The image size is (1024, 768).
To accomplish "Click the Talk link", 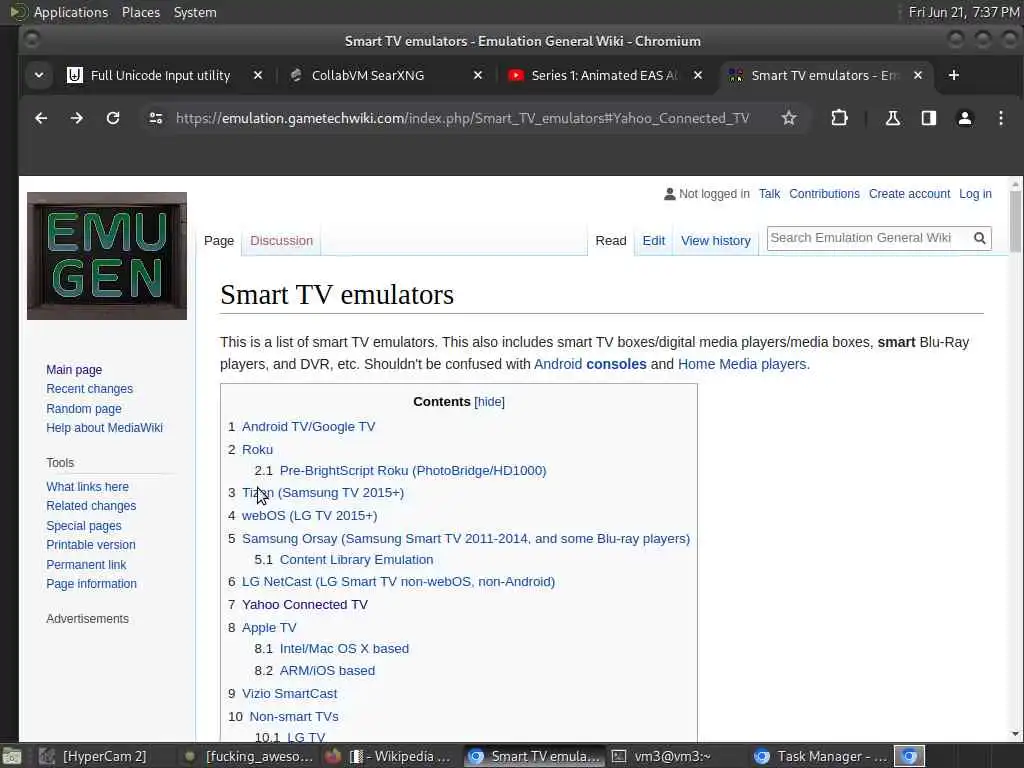I will 769,194.
